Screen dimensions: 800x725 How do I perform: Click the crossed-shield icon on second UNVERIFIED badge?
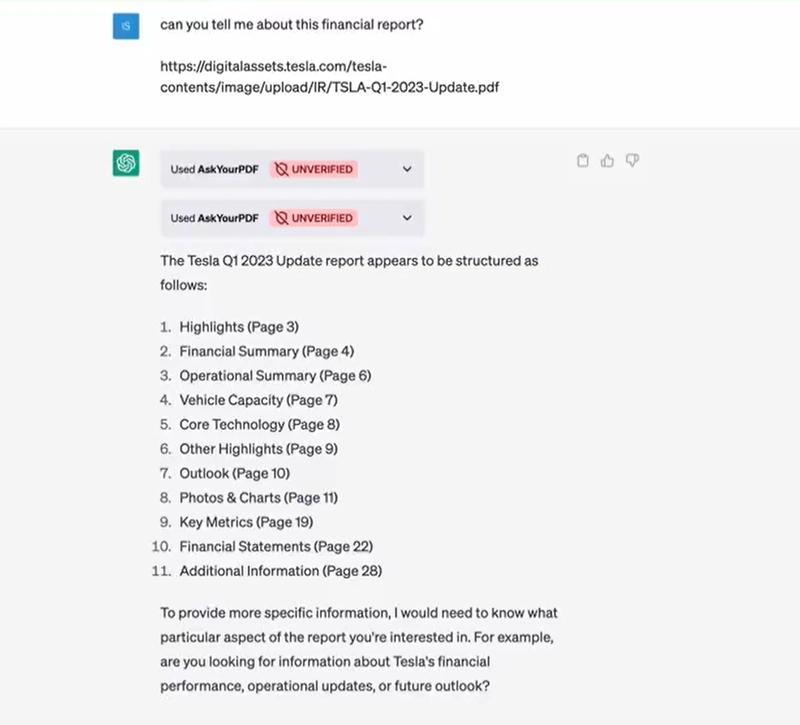click(x=280, y=218)
